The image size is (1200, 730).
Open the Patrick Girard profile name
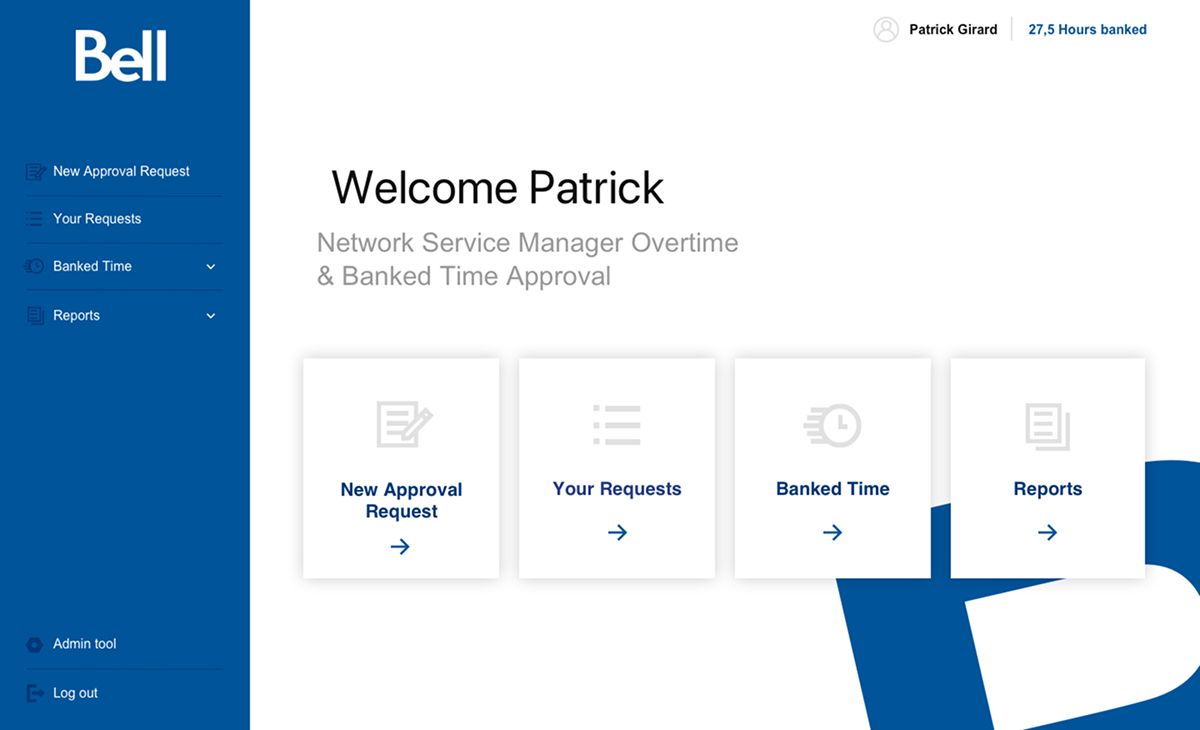953,30
